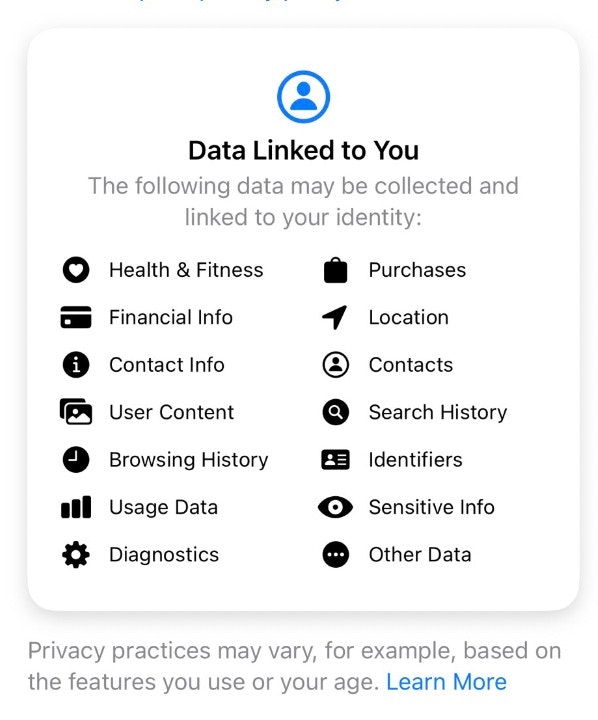Select the Identifiers ID card icon
598x720 pixels.
(x=336, y=460)
